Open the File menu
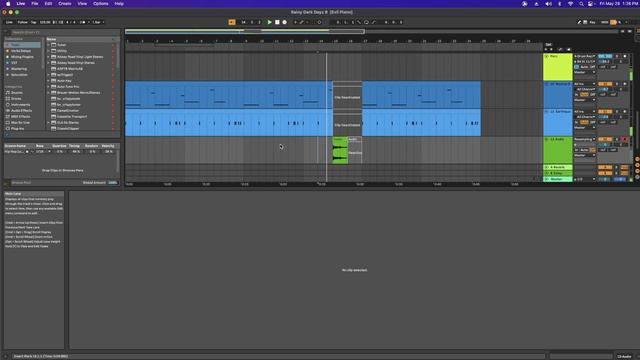This screenshot has height=360, width=640. 35,4
